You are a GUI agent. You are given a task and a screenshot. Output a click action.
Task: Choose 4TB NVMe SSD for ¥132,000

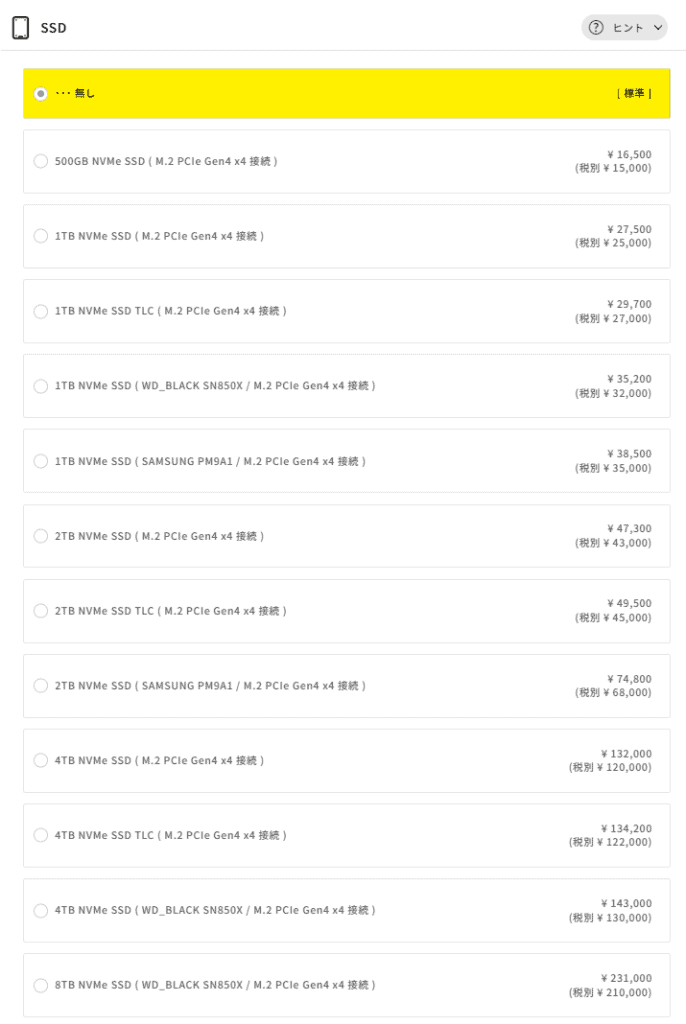41,761
